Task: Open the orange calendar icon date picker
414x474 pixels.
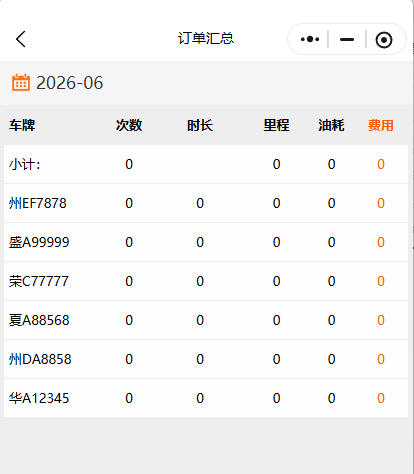Action: tap(21, 82)
